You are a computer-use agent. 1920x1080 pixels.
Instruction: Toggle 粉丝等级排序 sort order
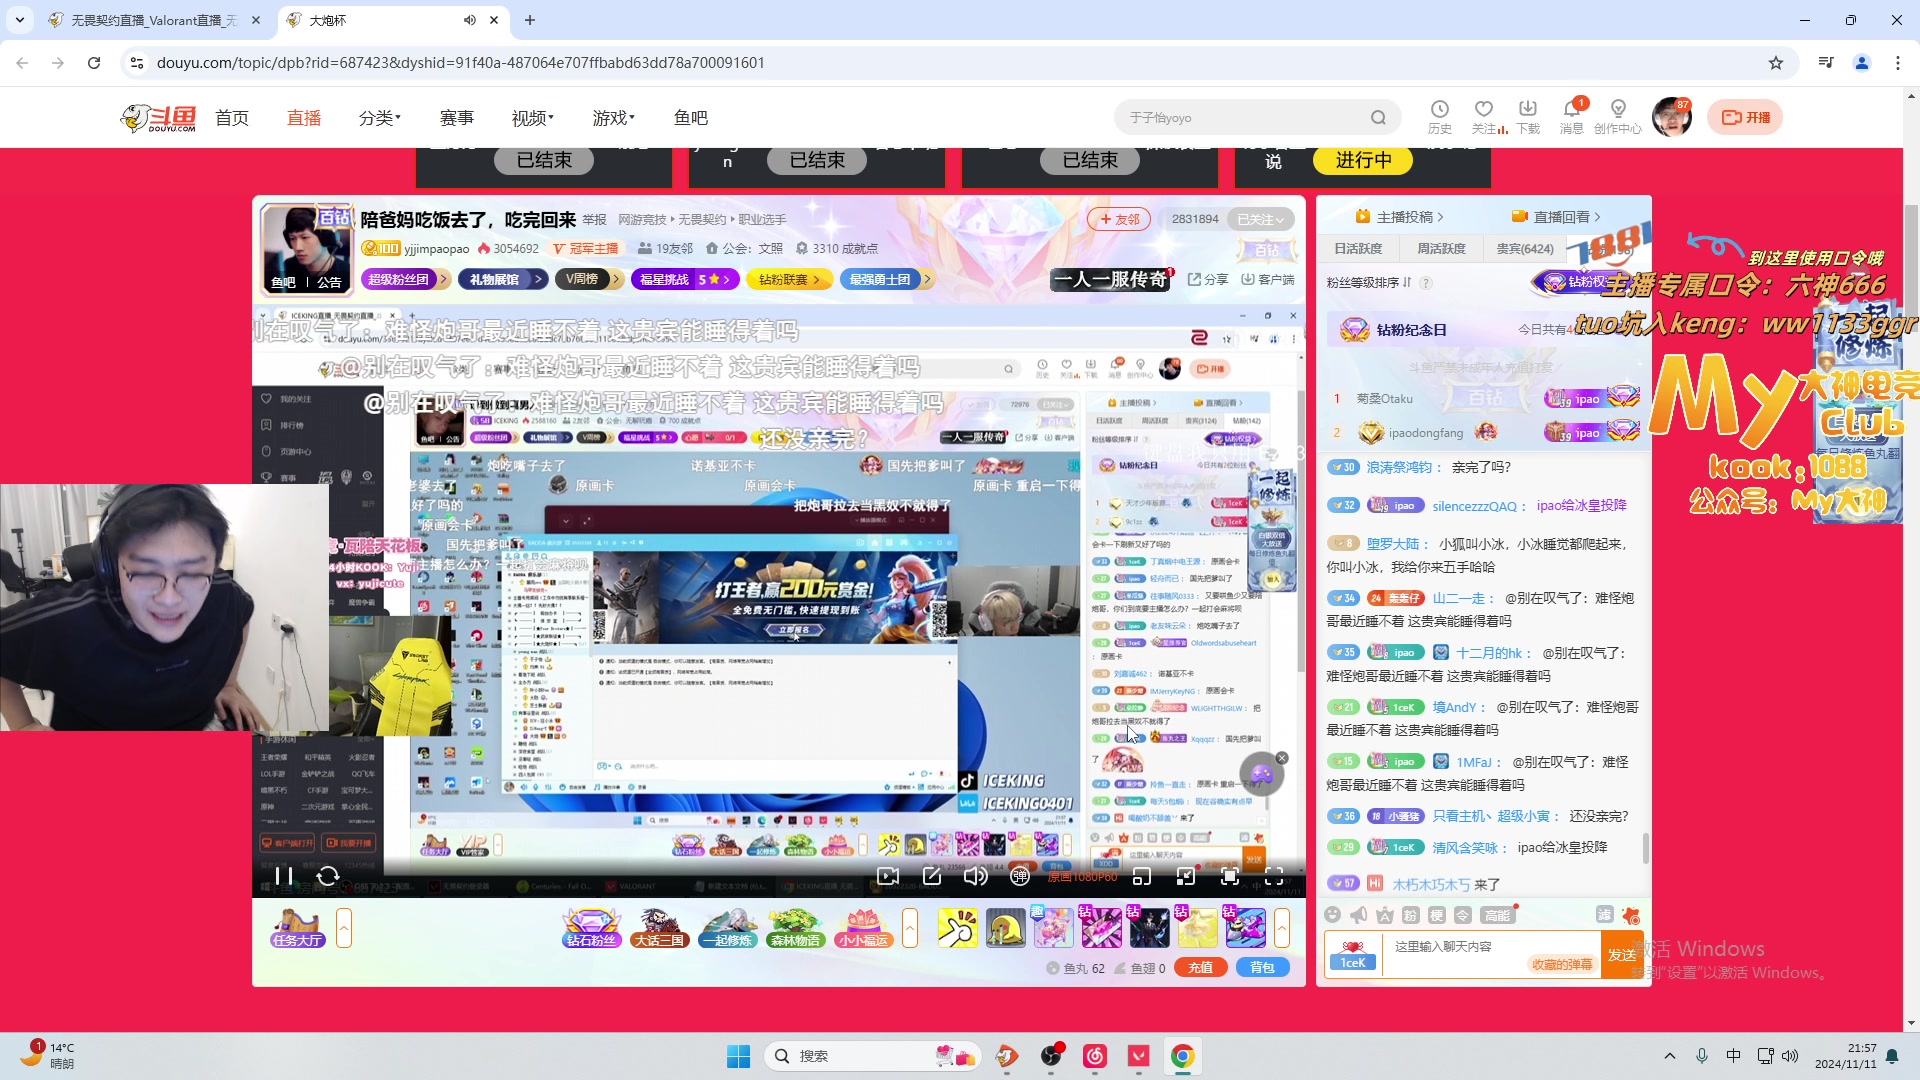tap(1369, 282)
